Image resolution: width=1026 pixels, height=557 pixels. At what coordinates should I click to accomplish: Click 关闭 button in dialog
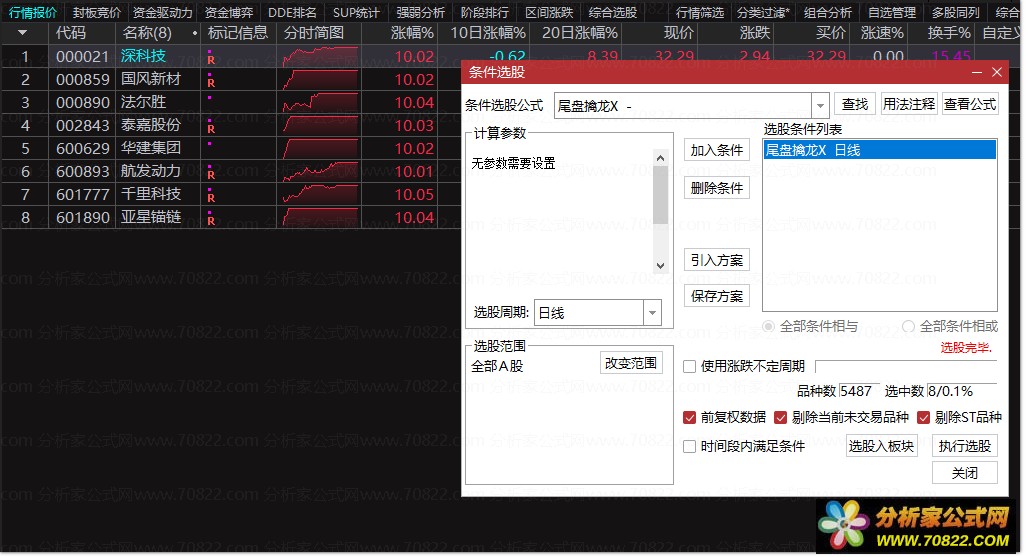[x=964, y=473]
